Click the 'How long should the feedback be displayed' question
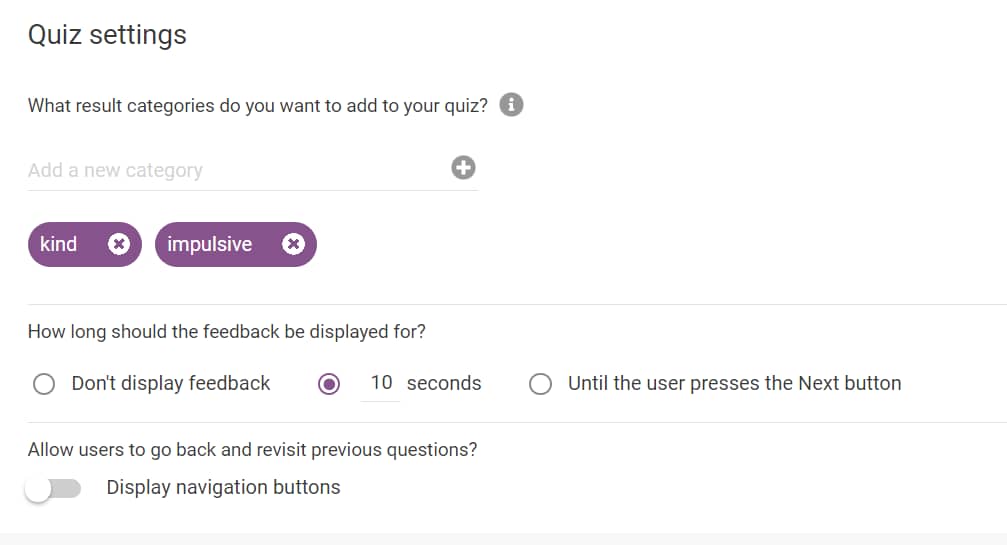 click(227, 332)
